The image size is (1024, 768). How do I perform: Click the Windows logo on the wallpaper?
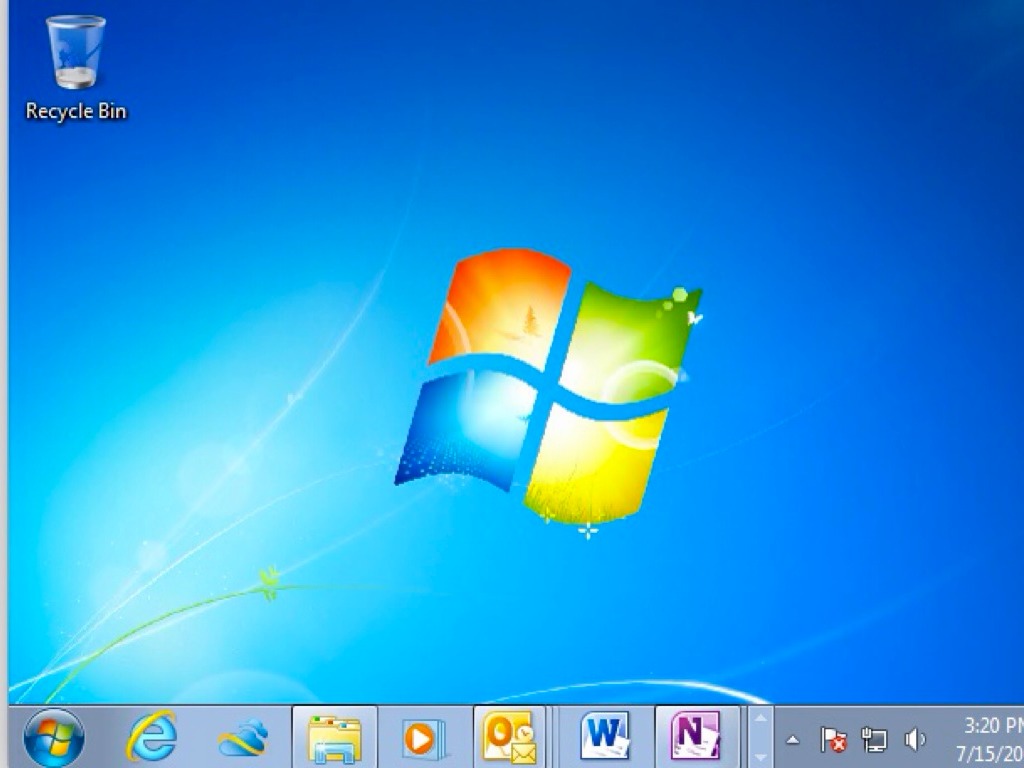point(548,385)
